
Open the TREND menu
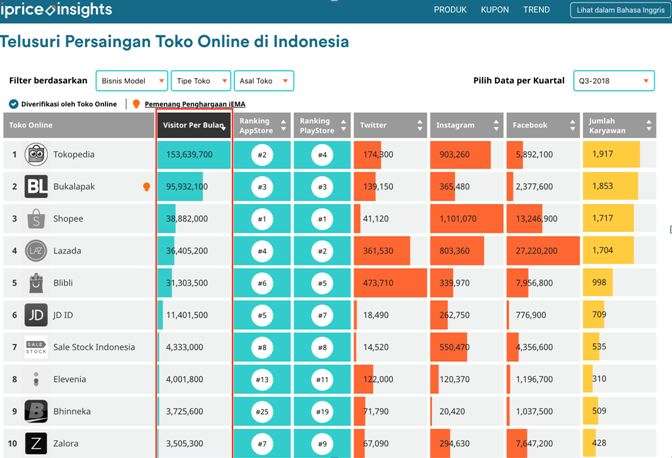pos(537,9)
